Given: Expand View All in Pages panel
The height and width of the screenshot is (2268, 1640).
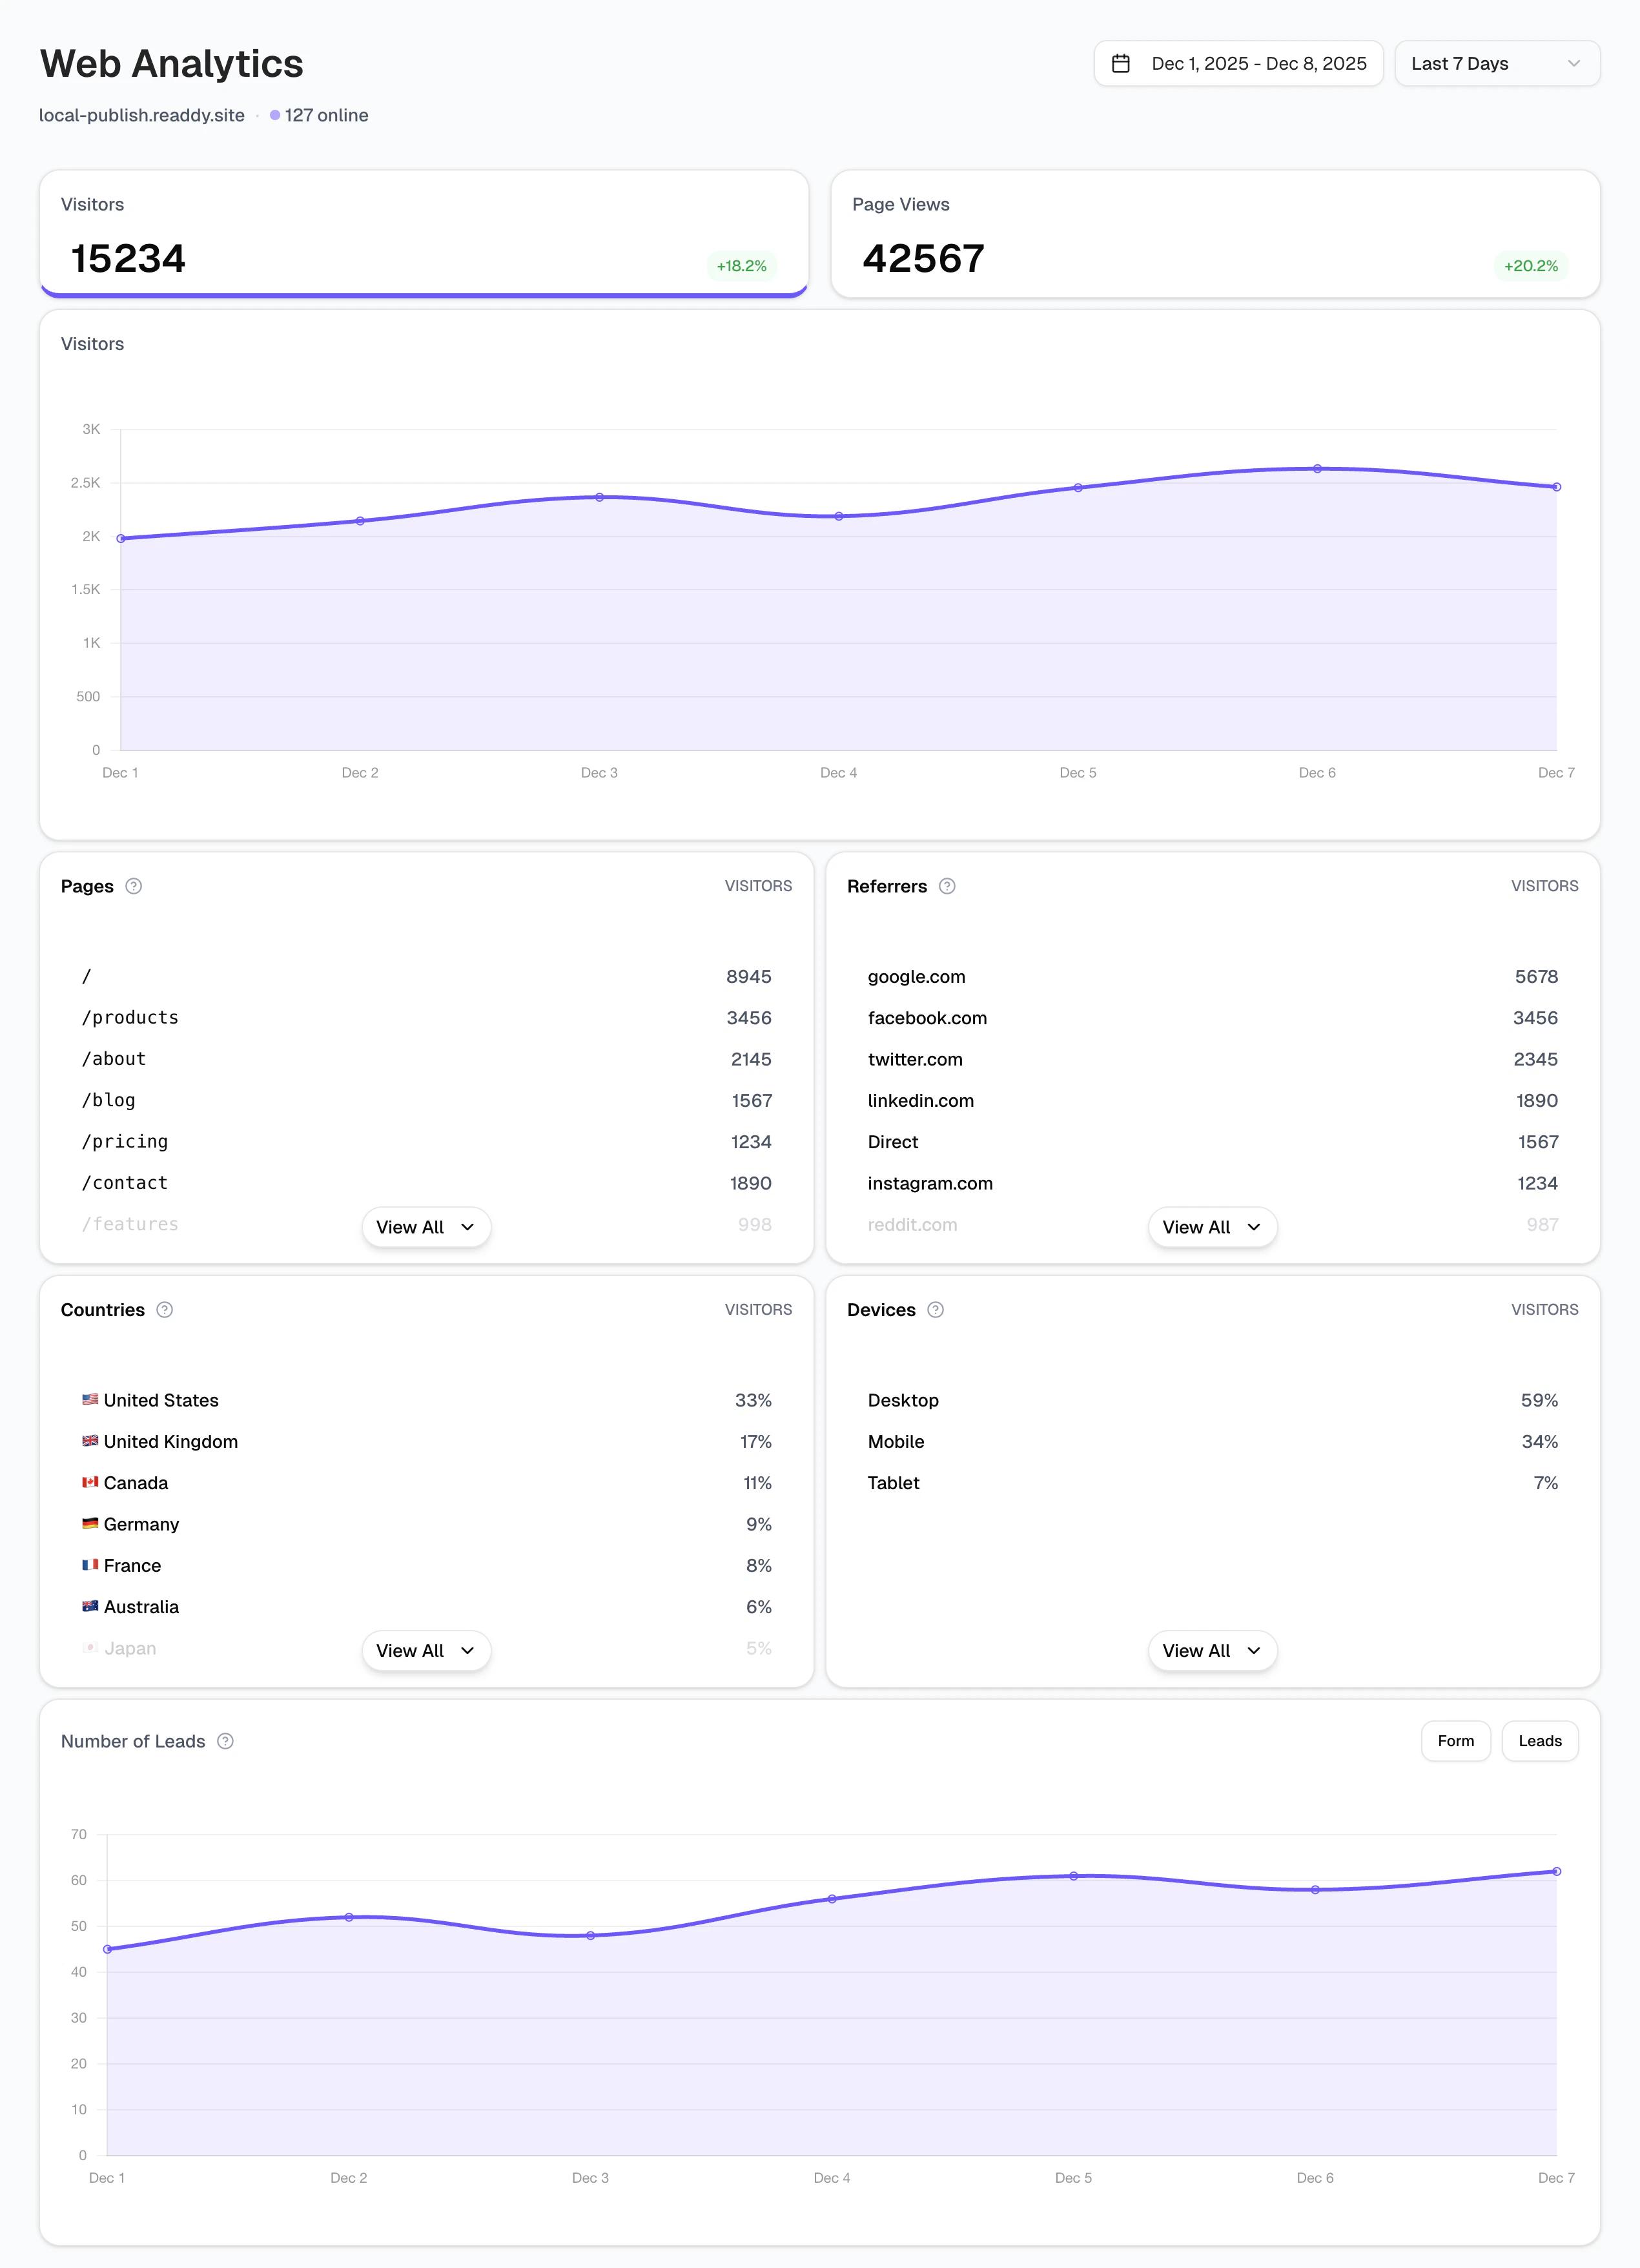Looking at the screenshot, I should coord(426,1227).
